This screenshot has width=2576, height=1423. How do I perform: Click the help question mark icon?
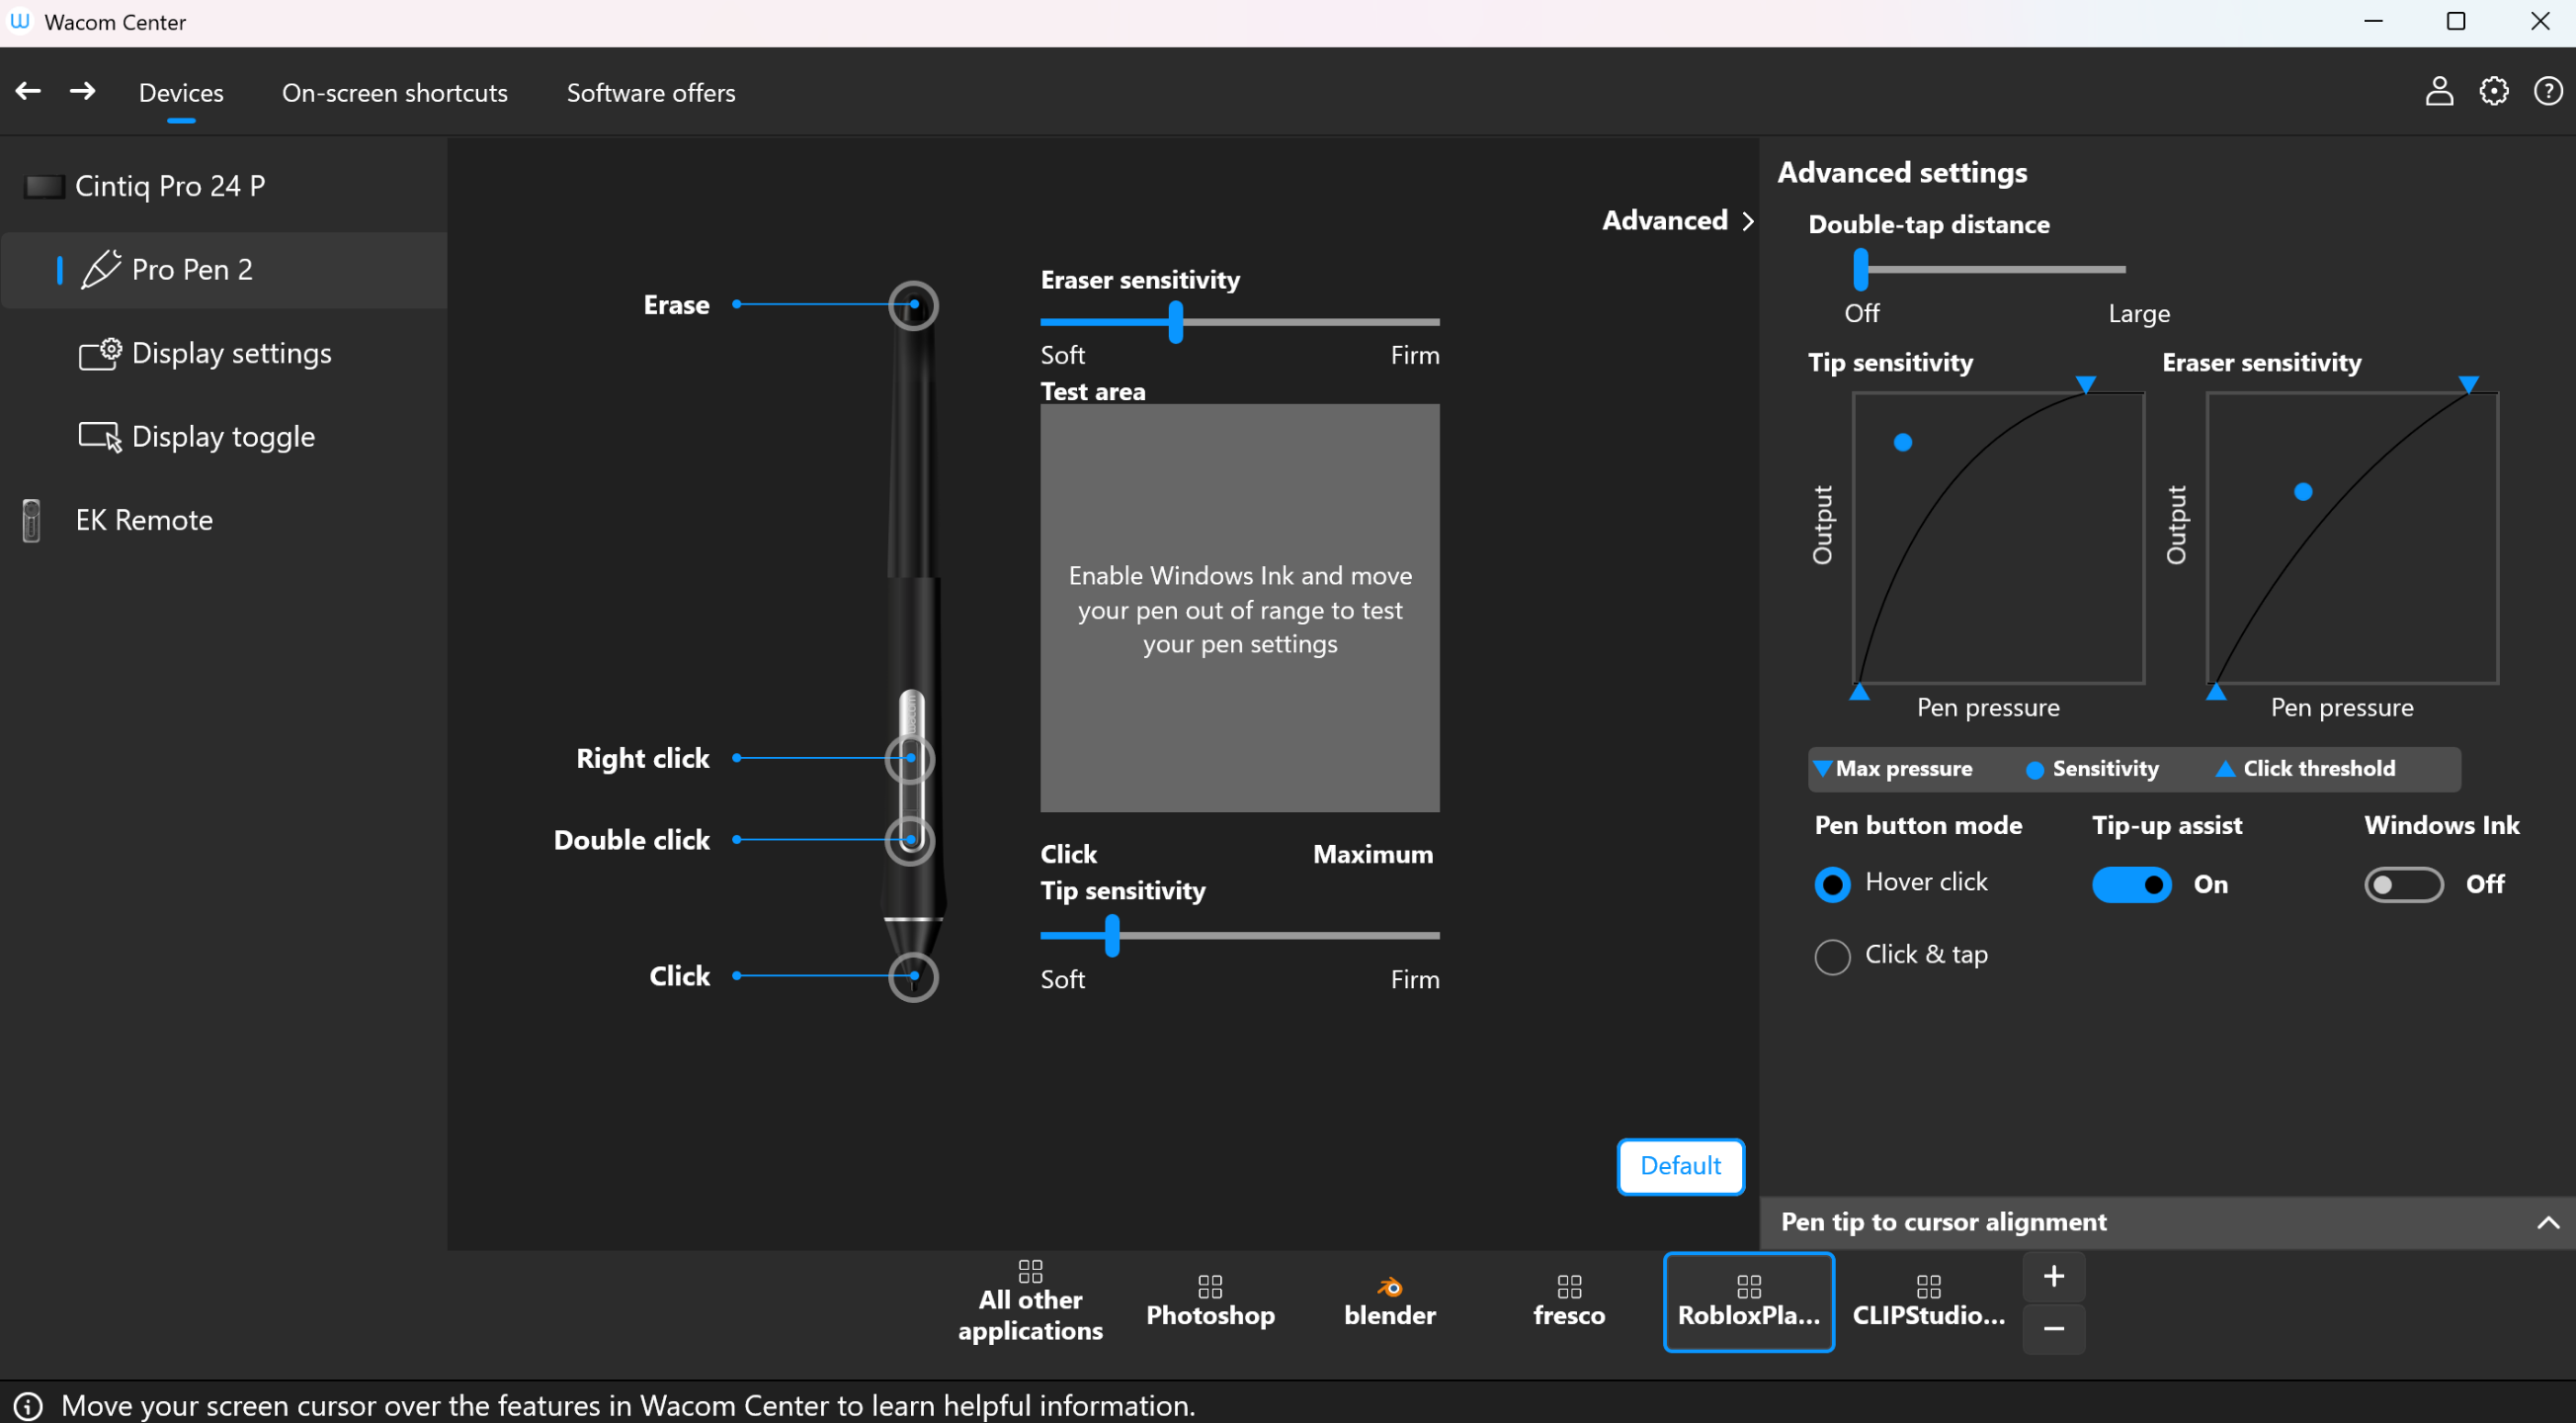click(x=2548, y=92)
